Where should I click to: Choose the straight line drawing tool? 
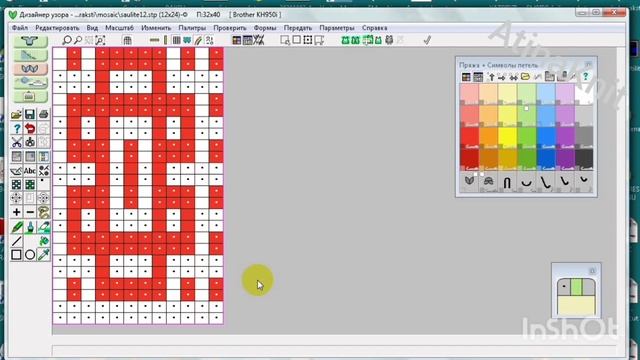coord(16,241)
